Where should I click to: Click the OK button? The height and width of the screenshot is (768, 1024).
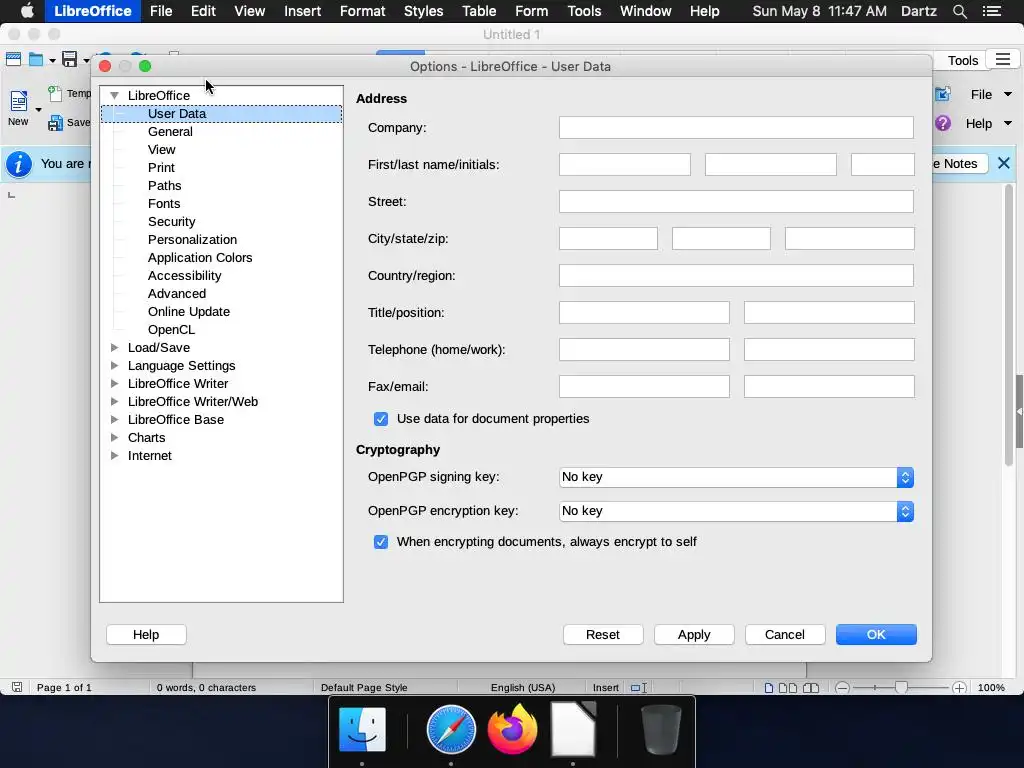[876, 634]
